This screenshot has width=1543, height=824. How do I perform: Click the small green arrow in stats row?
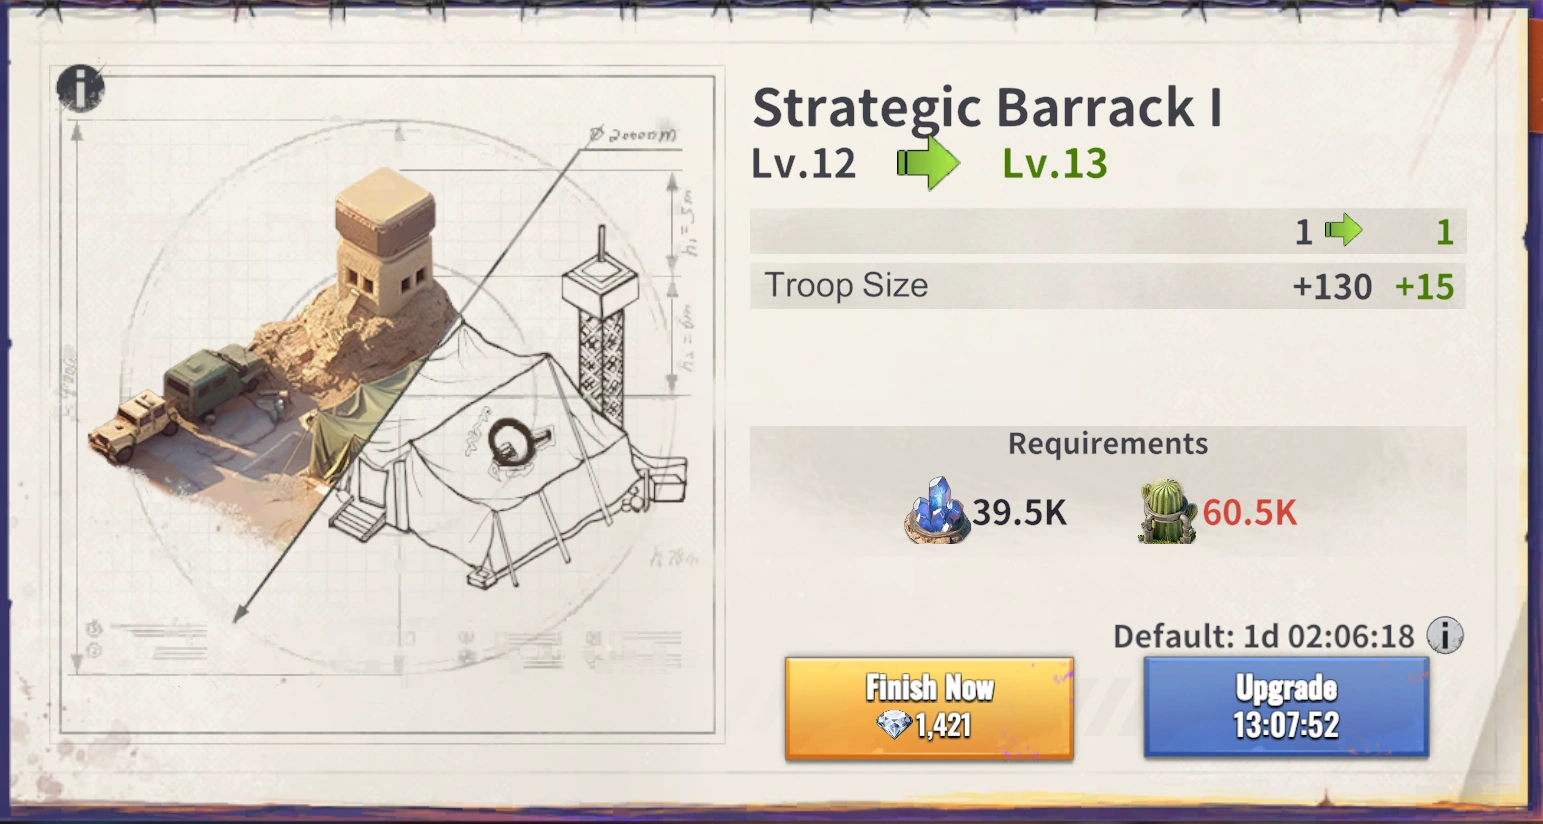(1343, 231)
